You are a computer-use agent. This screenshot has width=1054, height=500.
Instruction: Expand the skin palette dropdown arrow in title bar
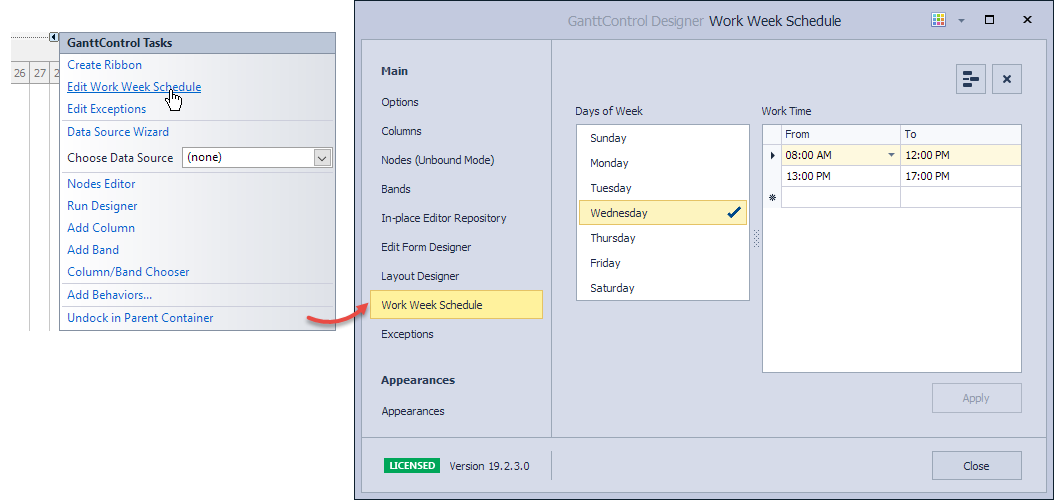(x=961, y=21)
